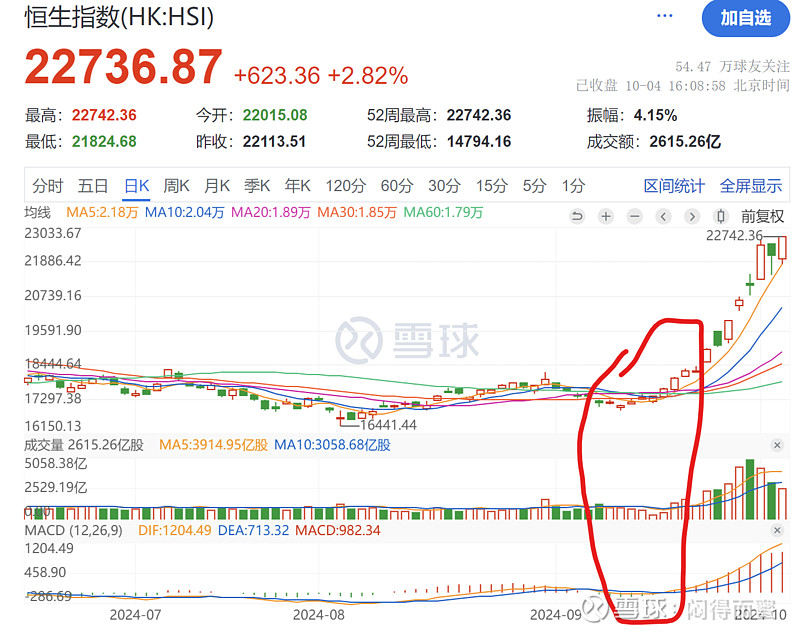
Task: Click the 加自选 add-to-watchlist button
Action: pyautogui.click(x=746, y=19)
